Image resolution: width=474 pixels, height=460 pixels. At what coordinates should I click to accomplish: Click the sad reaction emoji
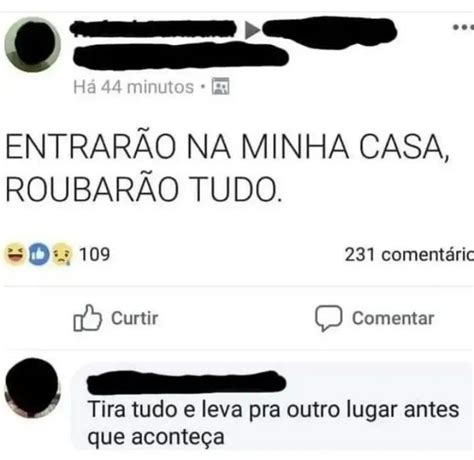coord(62,254)
